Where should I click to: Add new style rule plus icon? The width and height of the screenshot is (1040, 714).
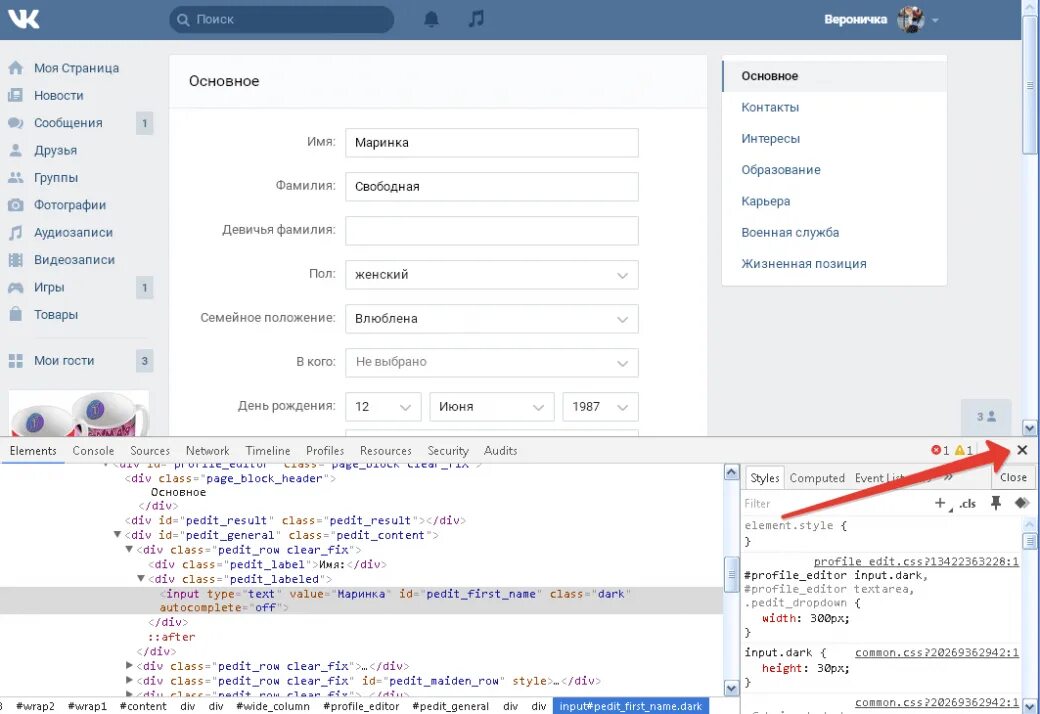pyautogui.click(x=940, y=503)
